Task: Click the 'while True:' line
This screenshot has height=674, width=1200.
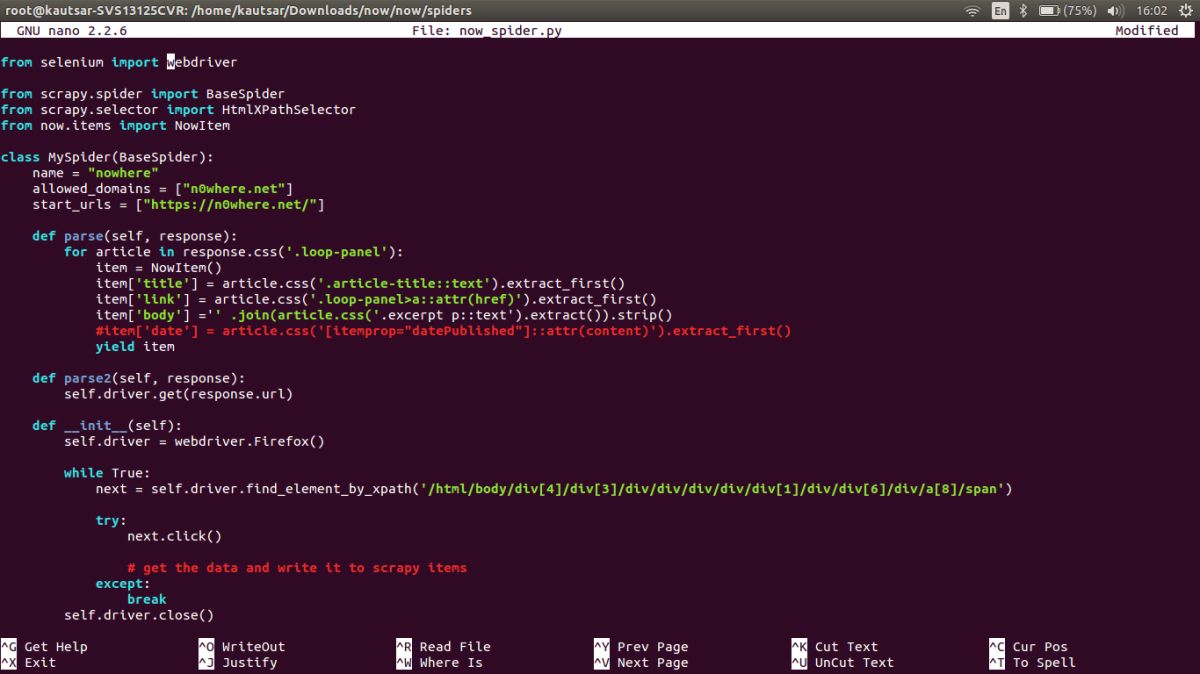Action: [x=107, y=473]
